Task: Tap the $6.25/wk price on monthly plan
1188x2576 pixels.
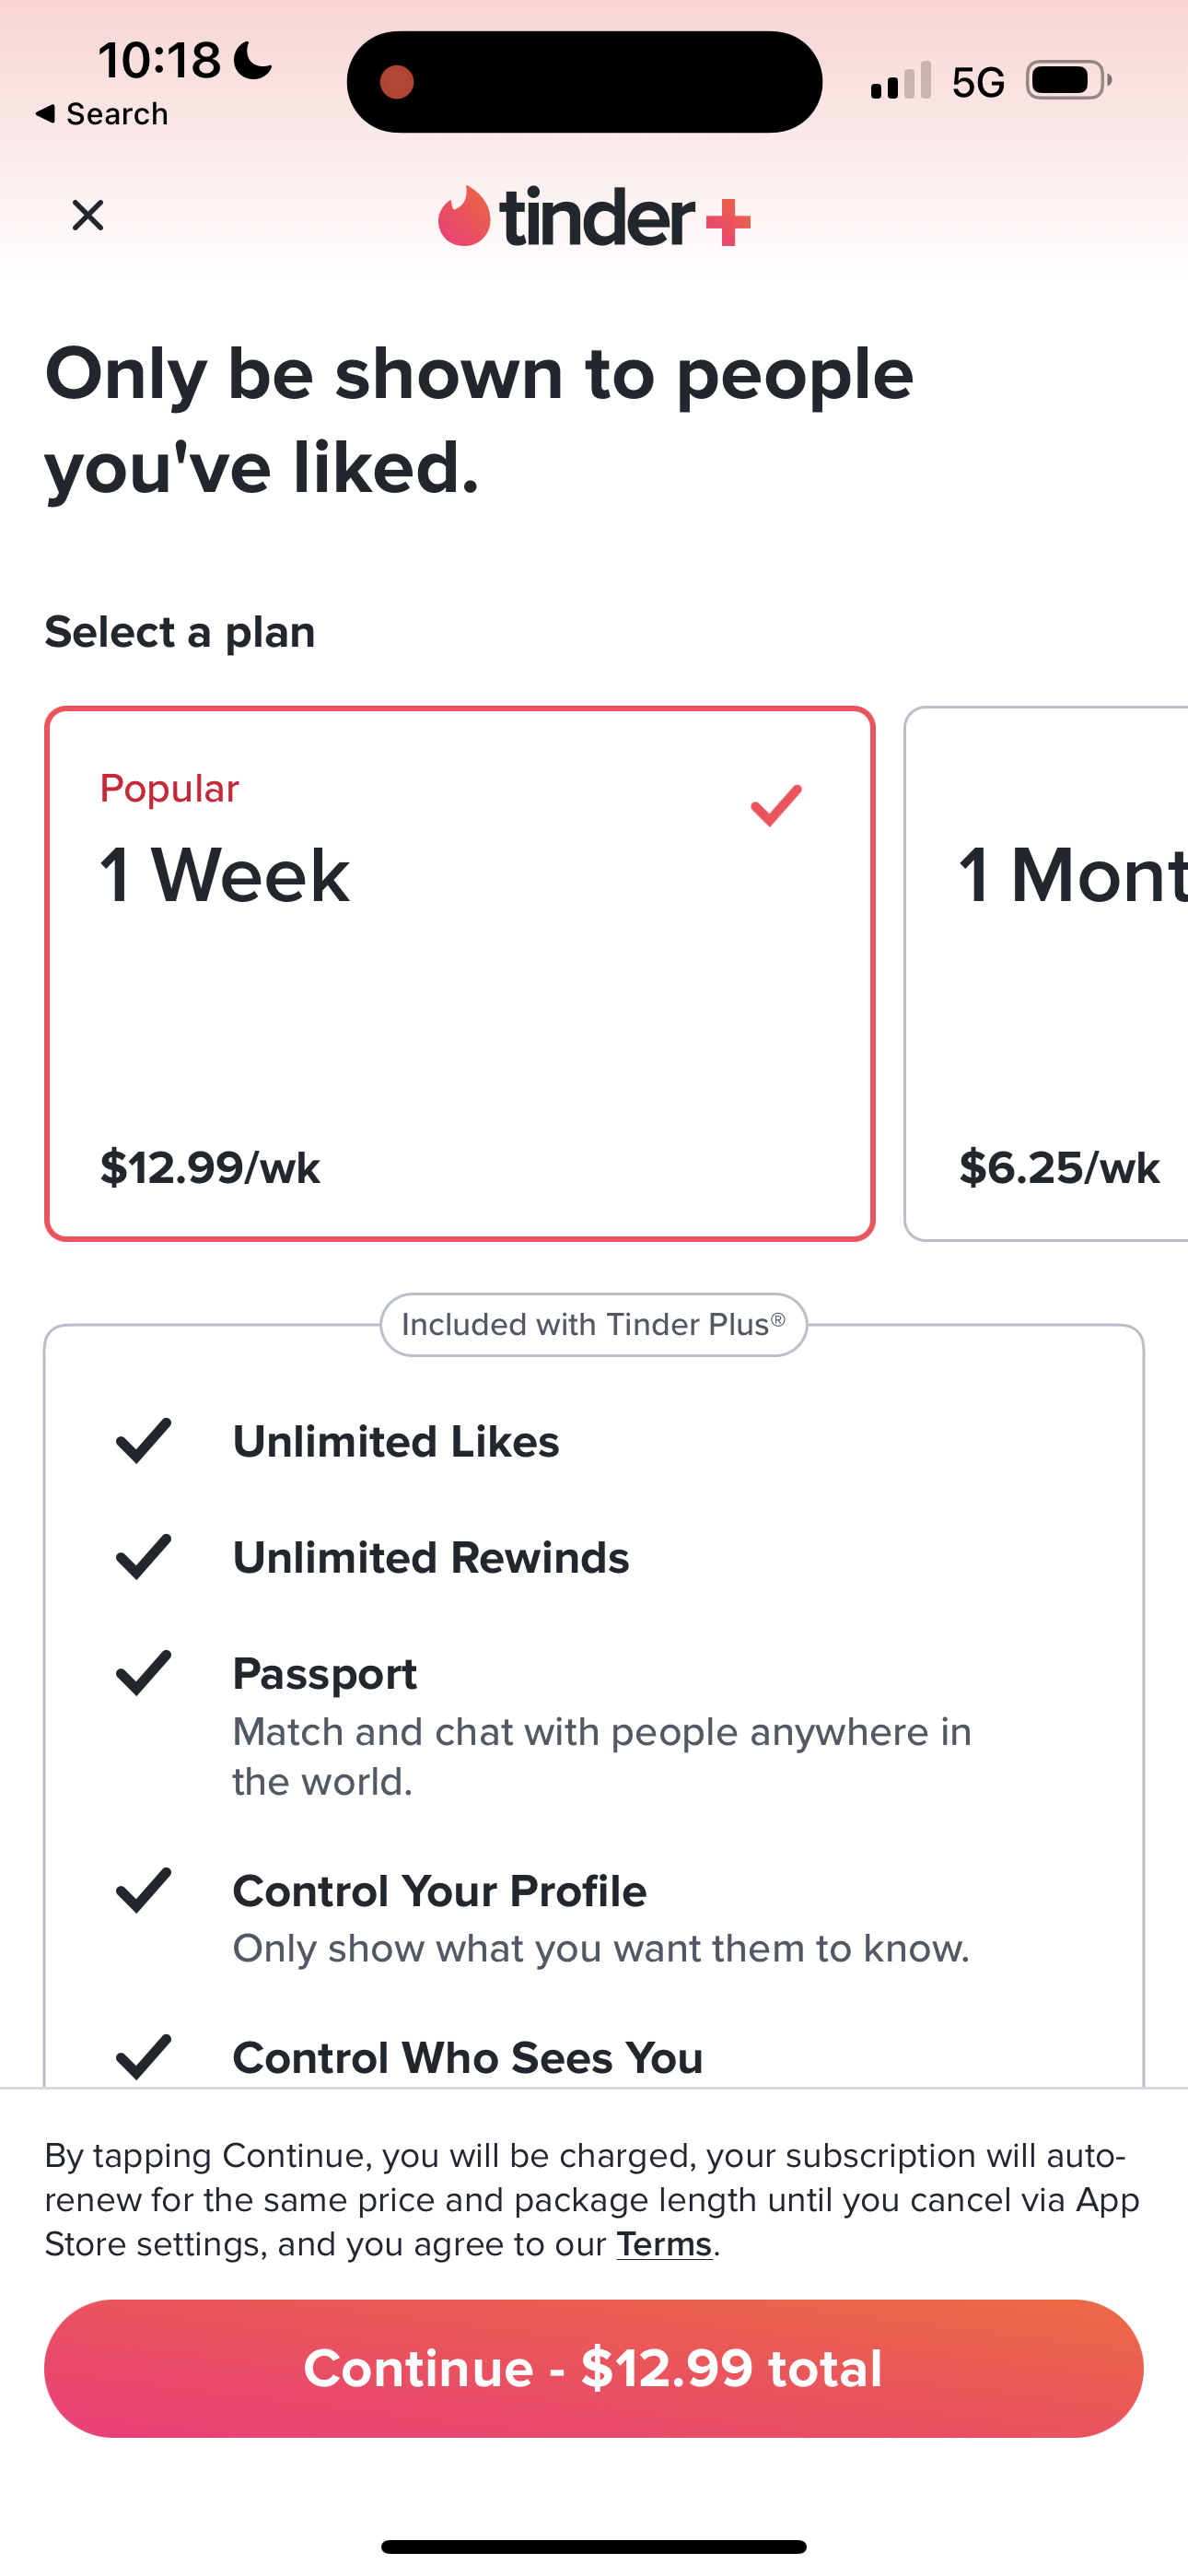Action: coord(1060,1168)
